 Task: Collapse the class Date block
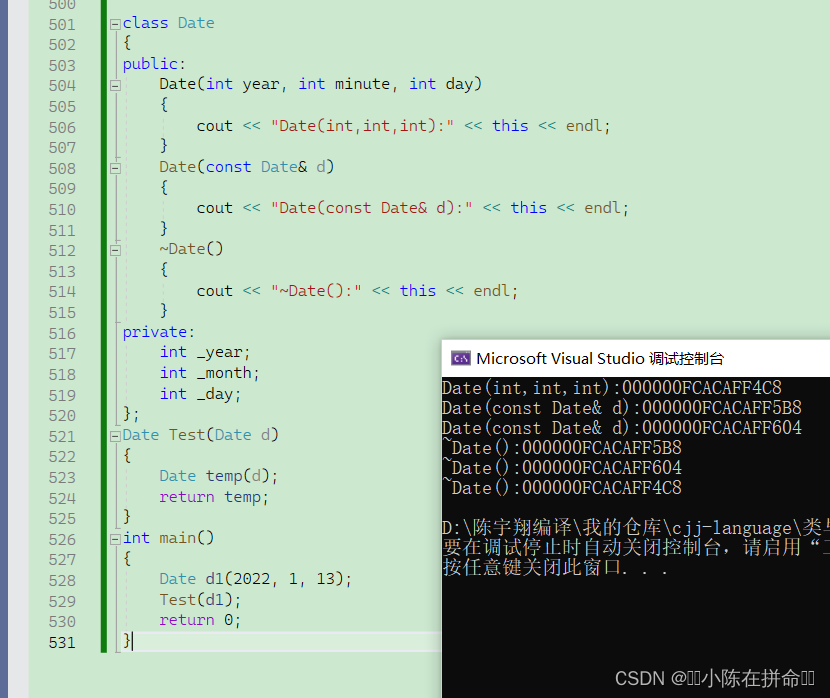(115, 24)
